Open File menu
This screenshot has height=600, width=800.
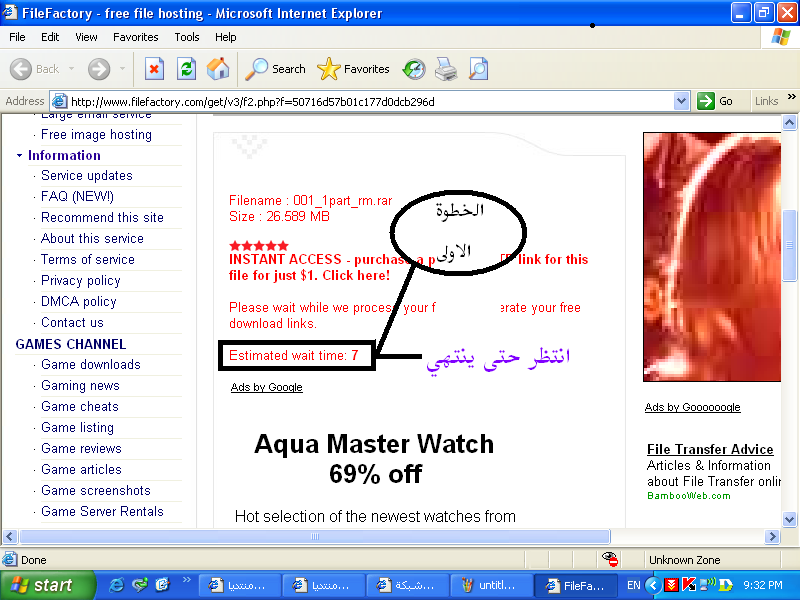[x=17, y=37]
